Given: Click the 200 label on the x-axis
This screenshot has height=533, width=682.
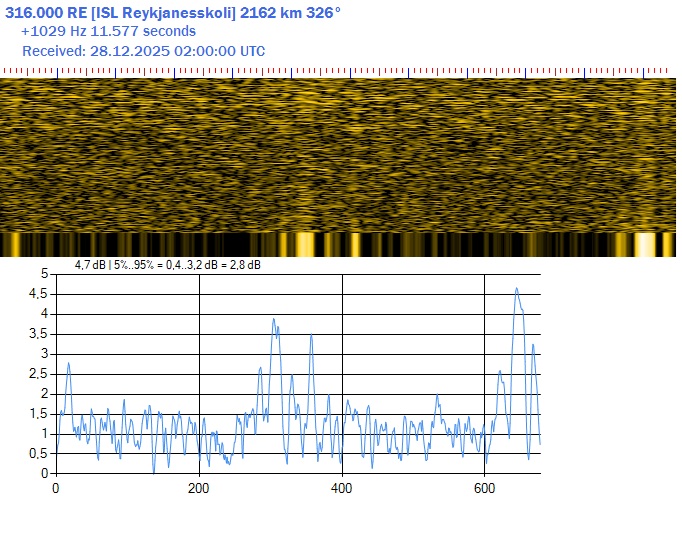Looking at the screenshot, I should point(199,488).
